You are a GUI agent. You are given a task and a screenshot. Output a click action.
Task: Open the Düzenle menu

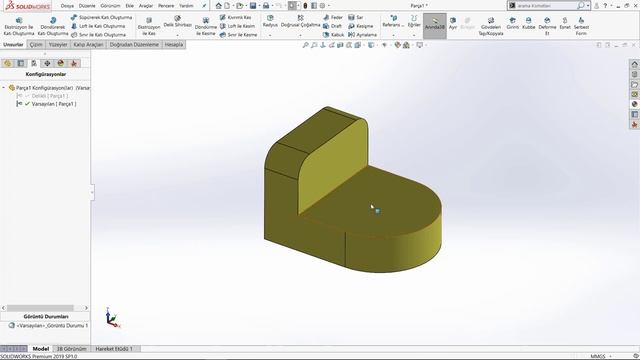click(x=87, y=6)
